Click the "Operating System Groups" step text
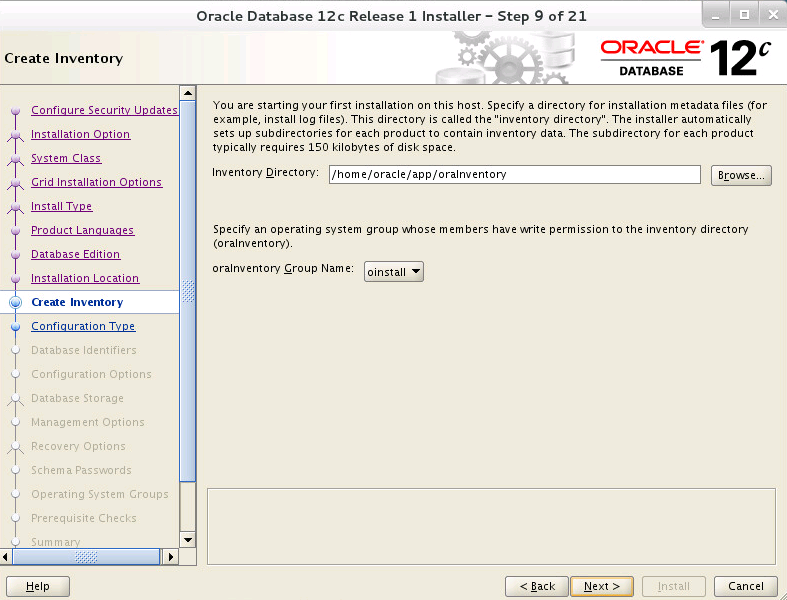 [x=100, y=494]
